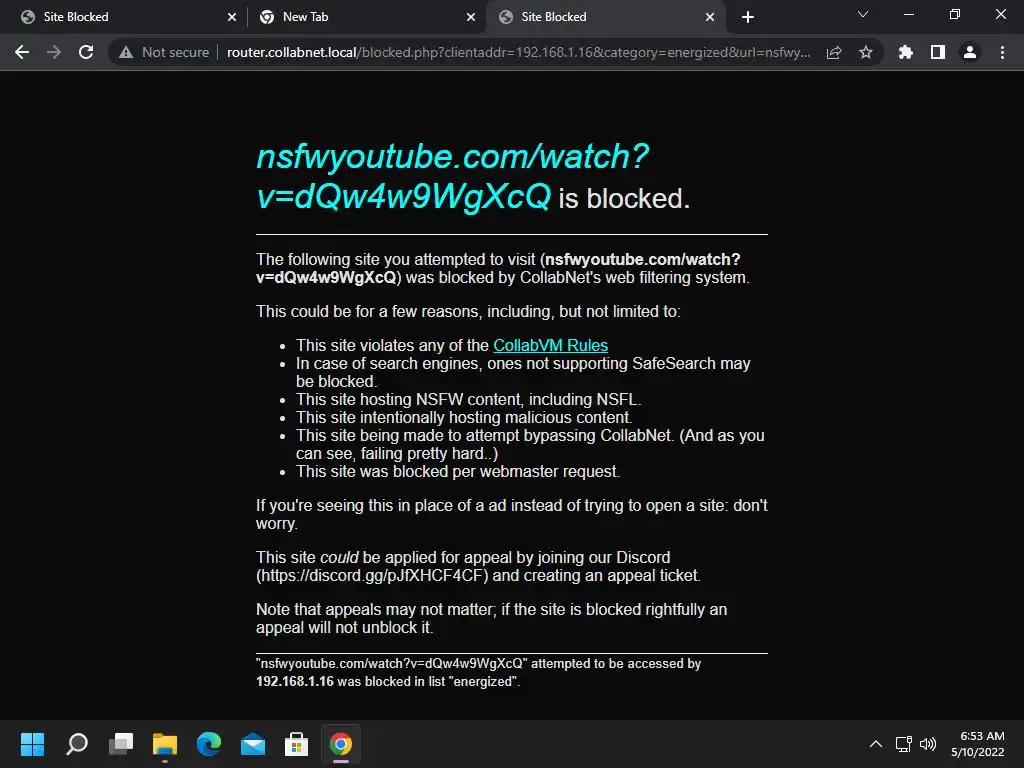Restore down the Chrome window
Image resolution: width=1024 pixels, height=768 pixels.
(x=955, y=14)
